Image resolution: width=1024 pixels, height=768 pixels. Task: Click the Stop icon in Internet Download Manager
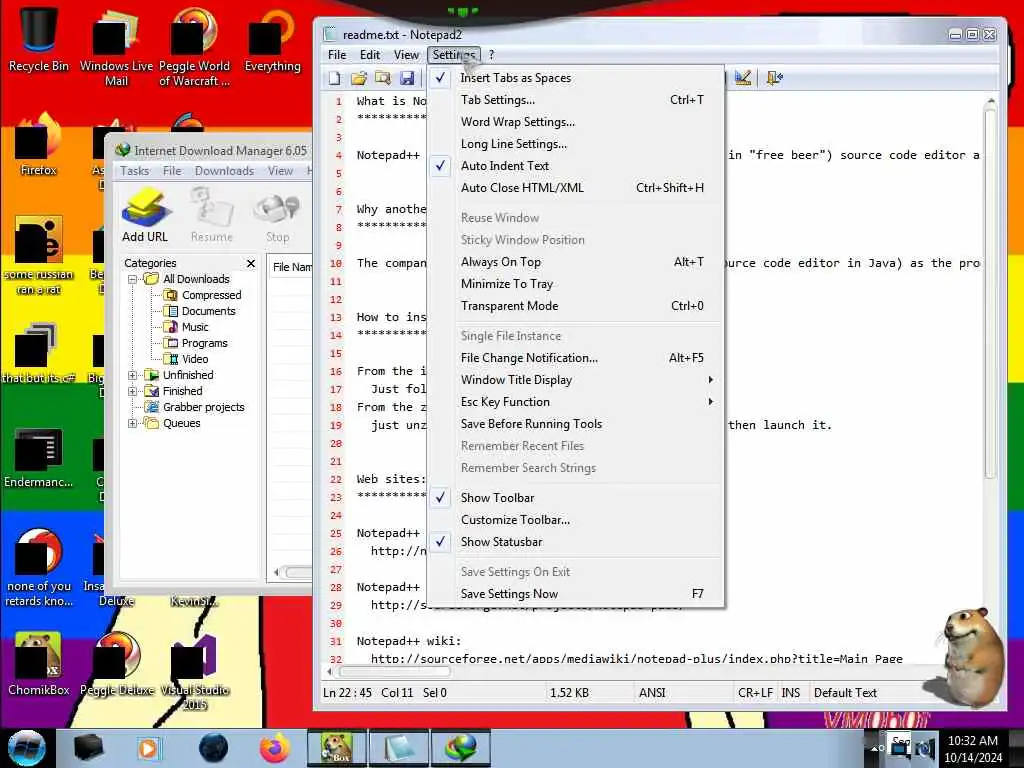(278, 216)
